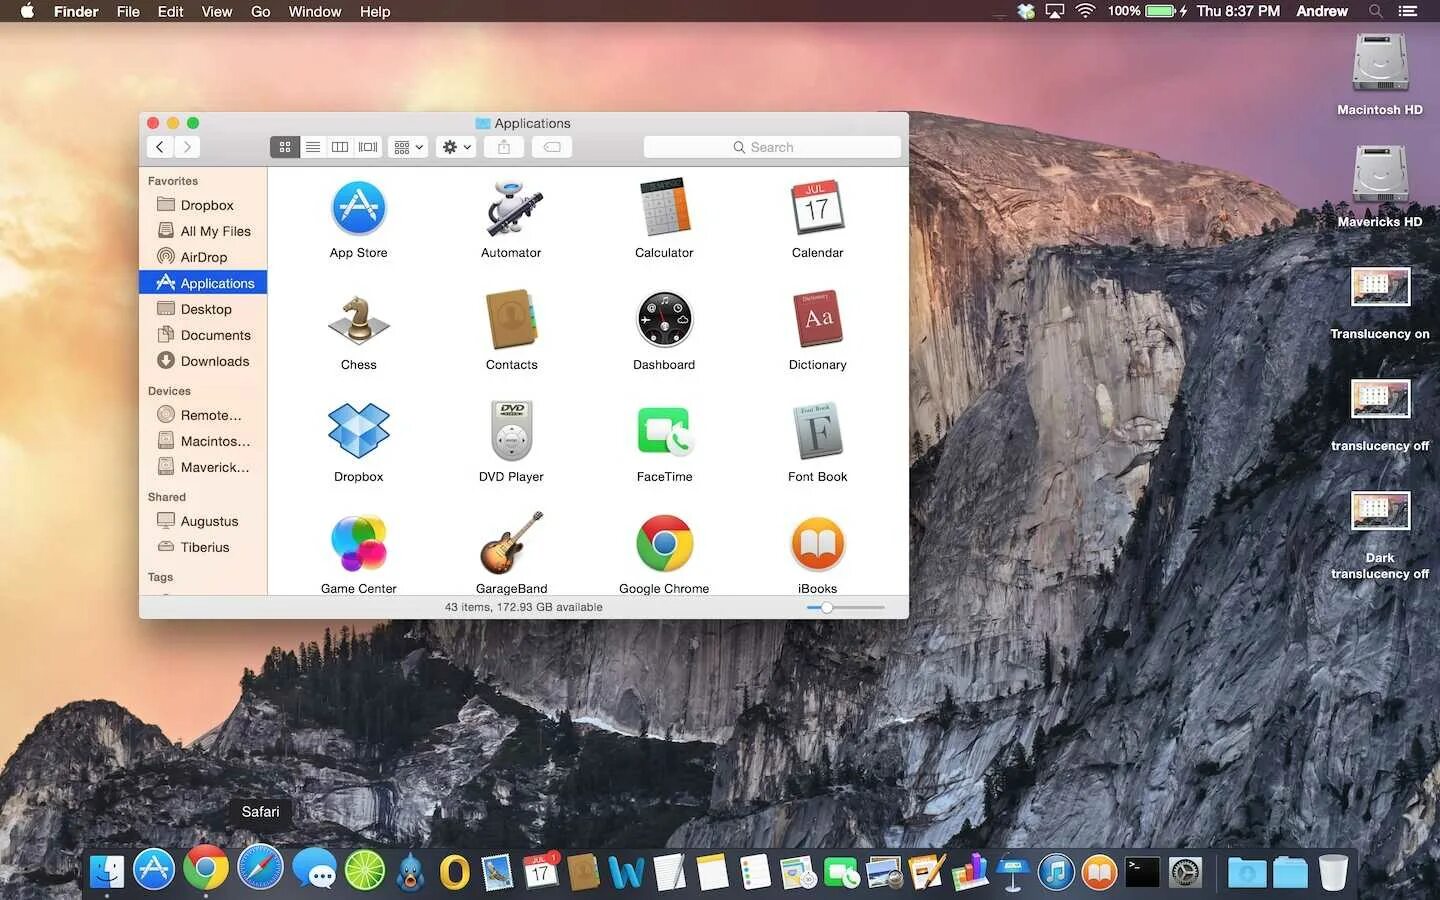Select the Font Book application icon
Image resolution: width=1440 pixels, height=900 pixels.
(x=817, y=431)
